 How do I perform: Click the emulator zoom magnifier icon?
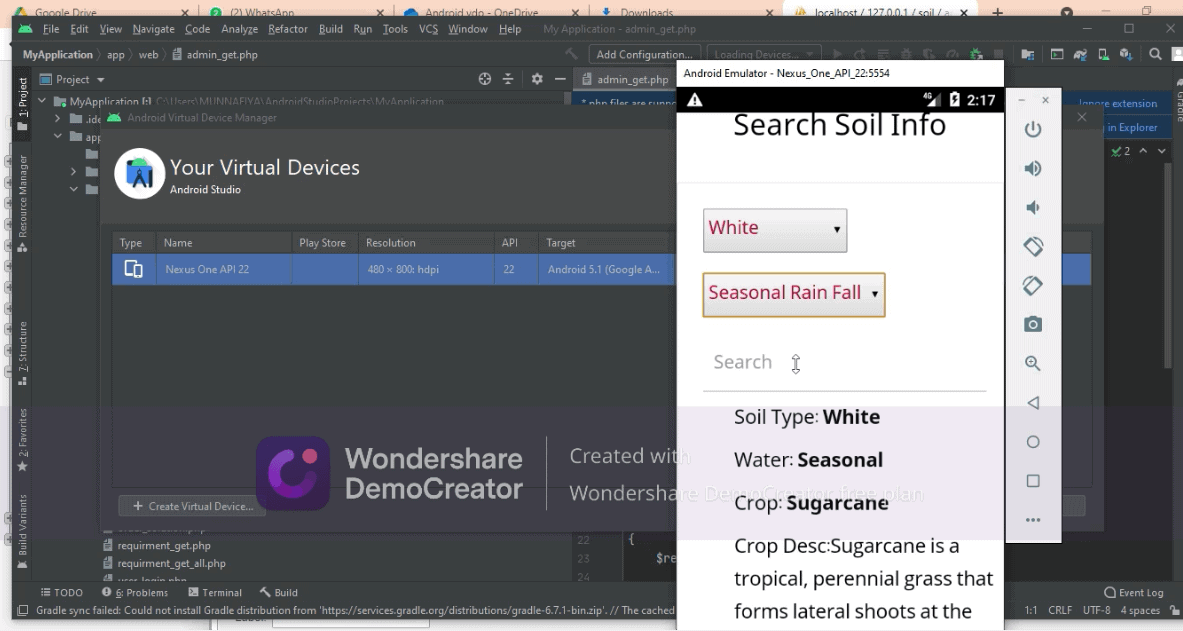point(1033,364)
